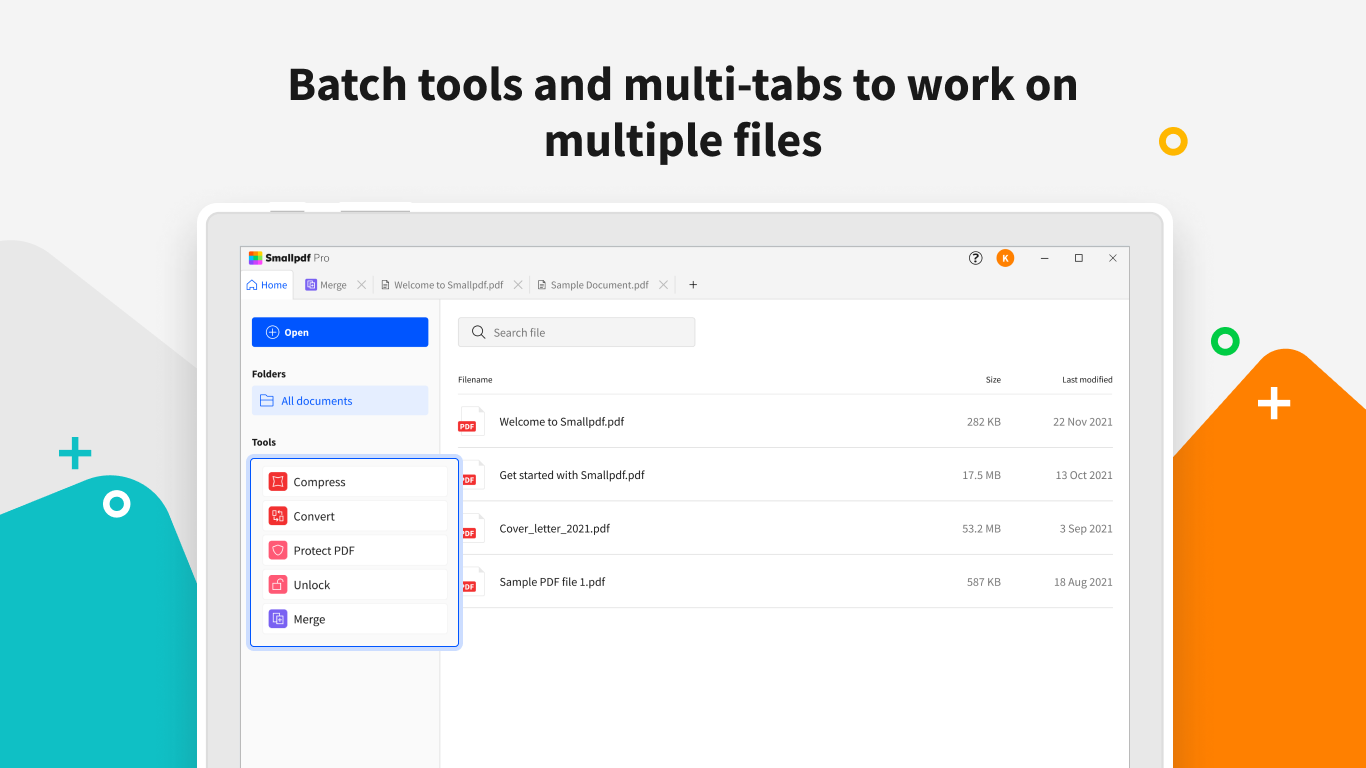
Task: Click the 53.2 MB size value
Action: click(982, 529)
